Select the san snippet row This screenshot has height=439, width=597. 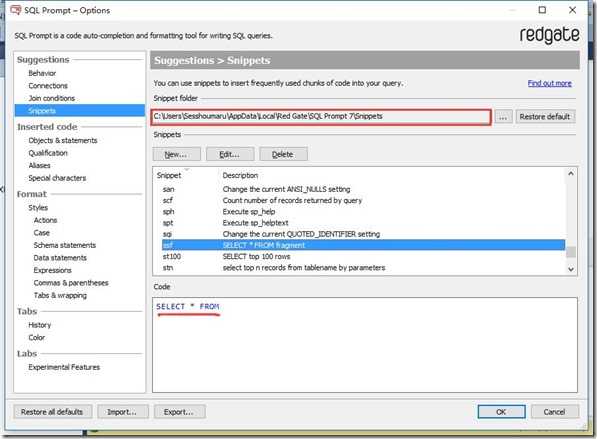tap(364, 189)
